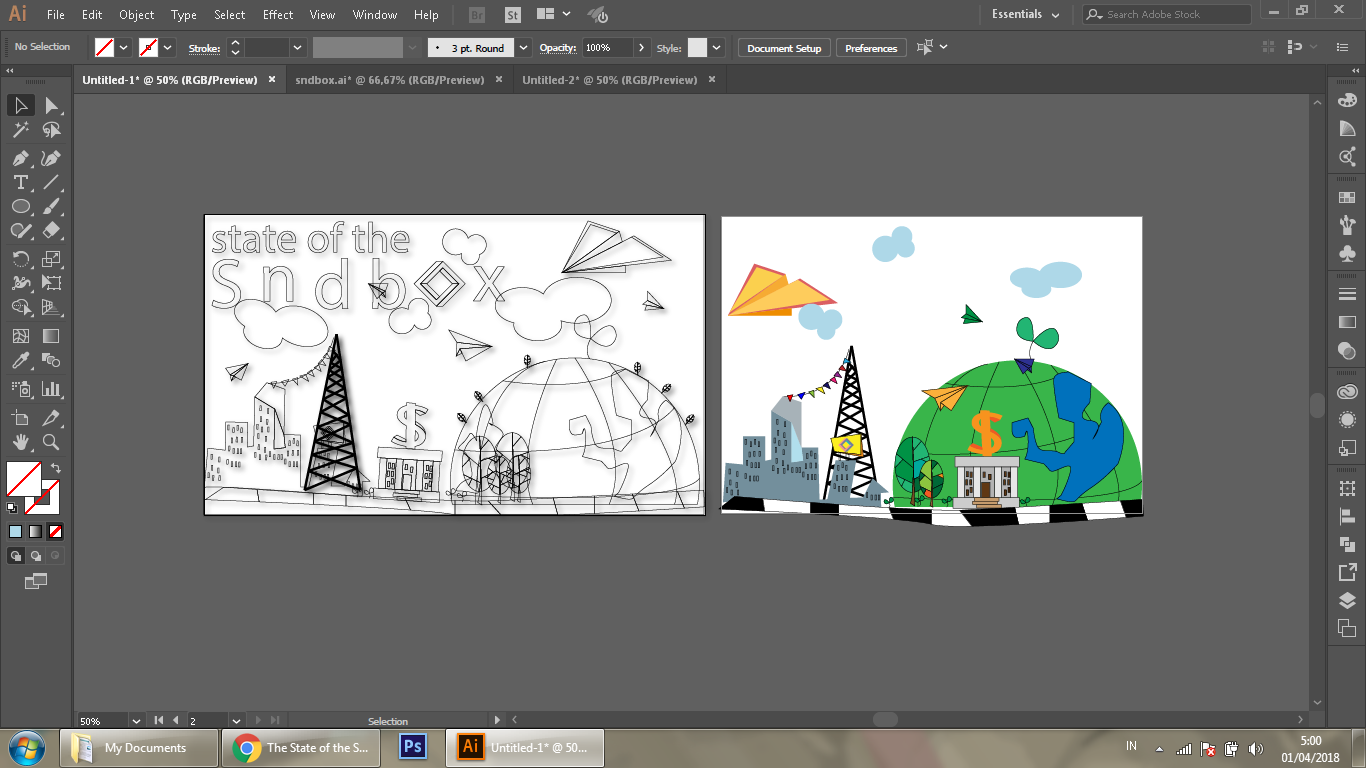Open the Brushes panel

[1347, 226]
